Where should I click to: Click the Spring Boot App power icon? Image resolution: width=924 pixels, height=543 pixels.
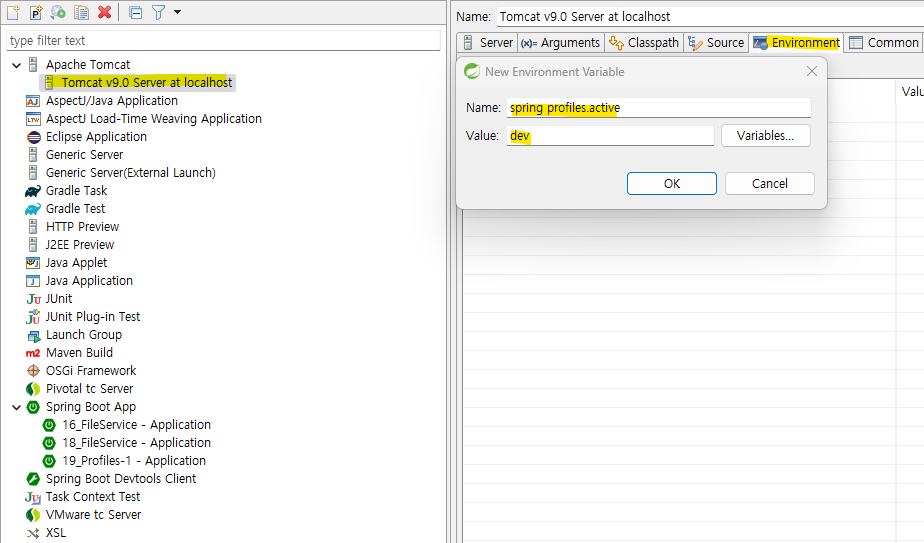[34, 407]
